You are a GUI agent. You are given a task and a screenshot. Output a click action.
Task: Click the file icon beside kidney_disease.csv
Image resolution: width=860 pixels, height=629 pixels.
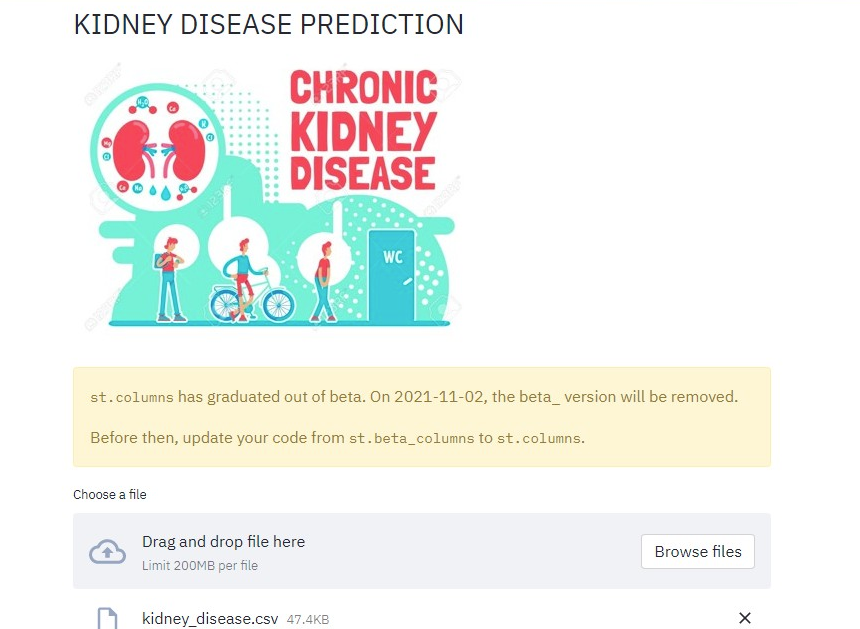tap(107, 618)
